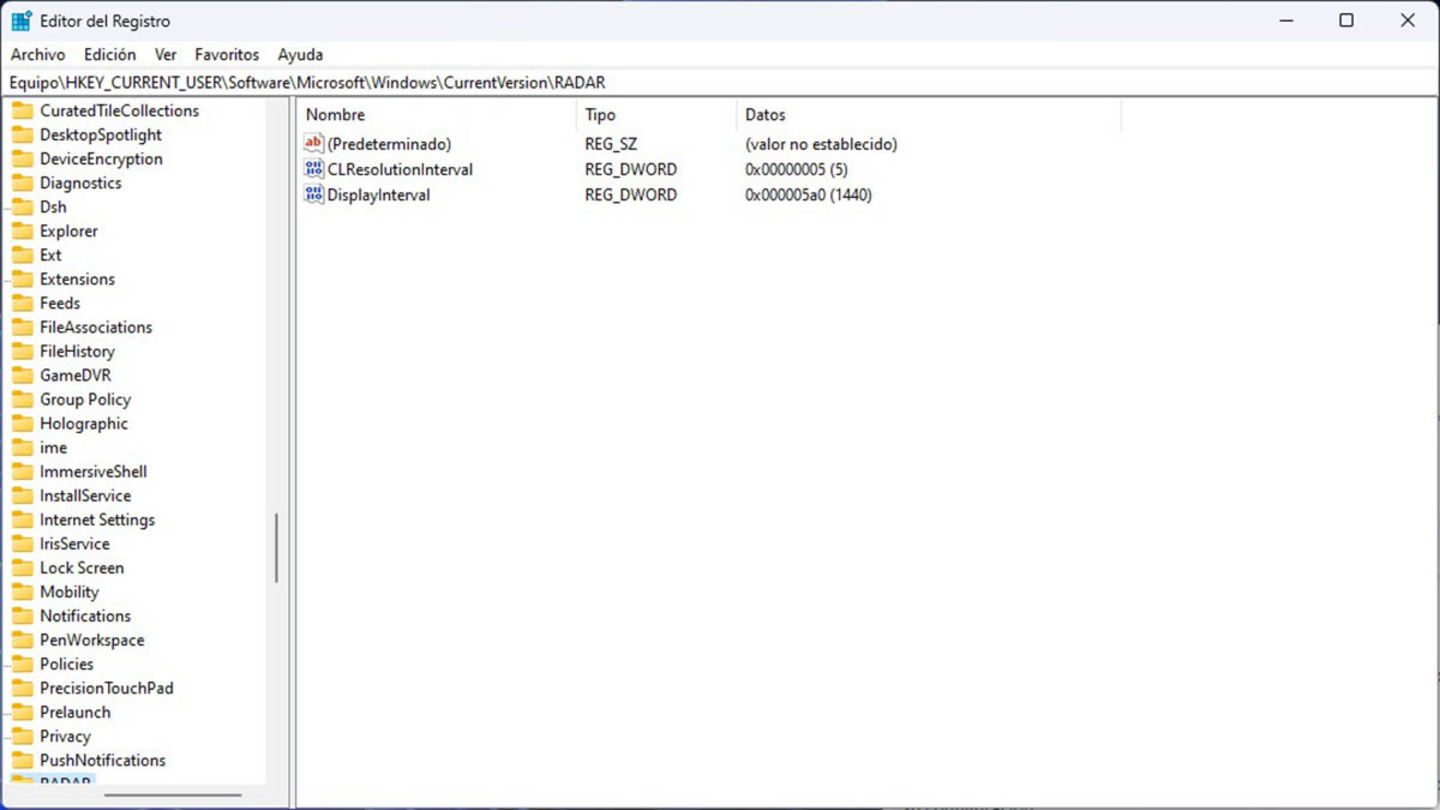
Task: Click the CuratedTileCollections folder icon
Action: click(23, 111)
